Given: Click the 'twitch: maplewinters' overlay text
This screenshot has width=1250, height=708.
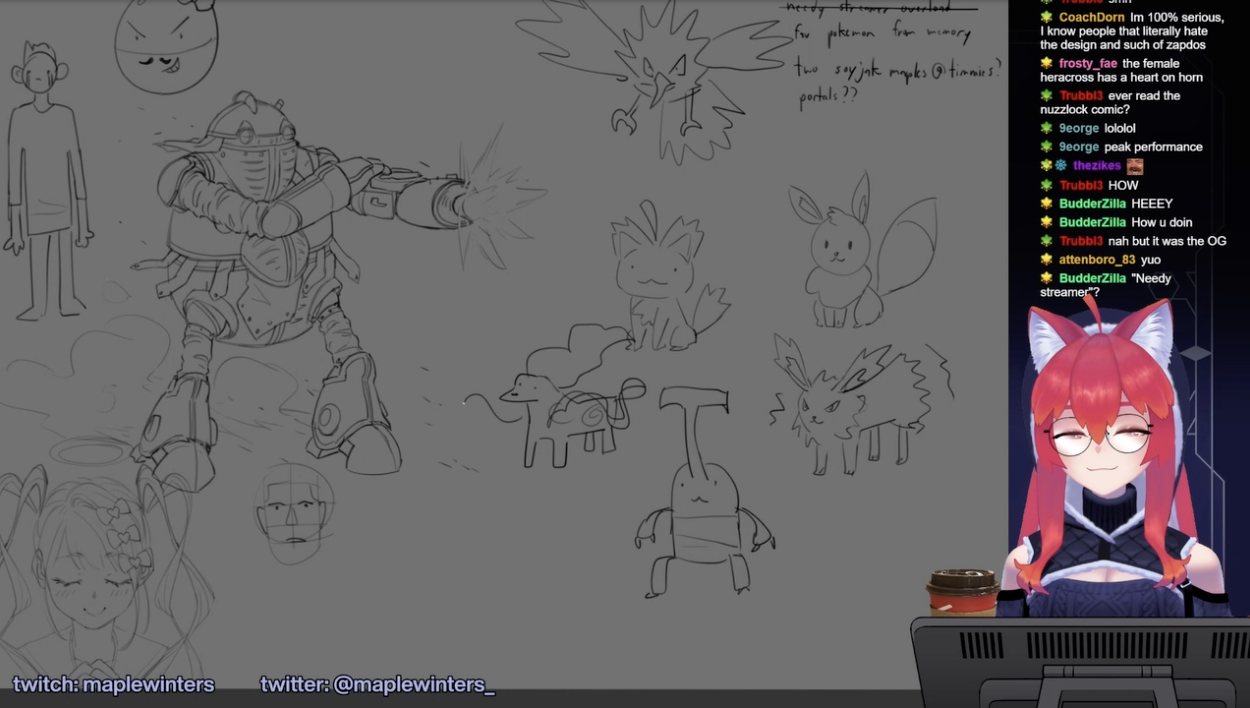Looking at the screenshot, I should click(x=114, y=685).
